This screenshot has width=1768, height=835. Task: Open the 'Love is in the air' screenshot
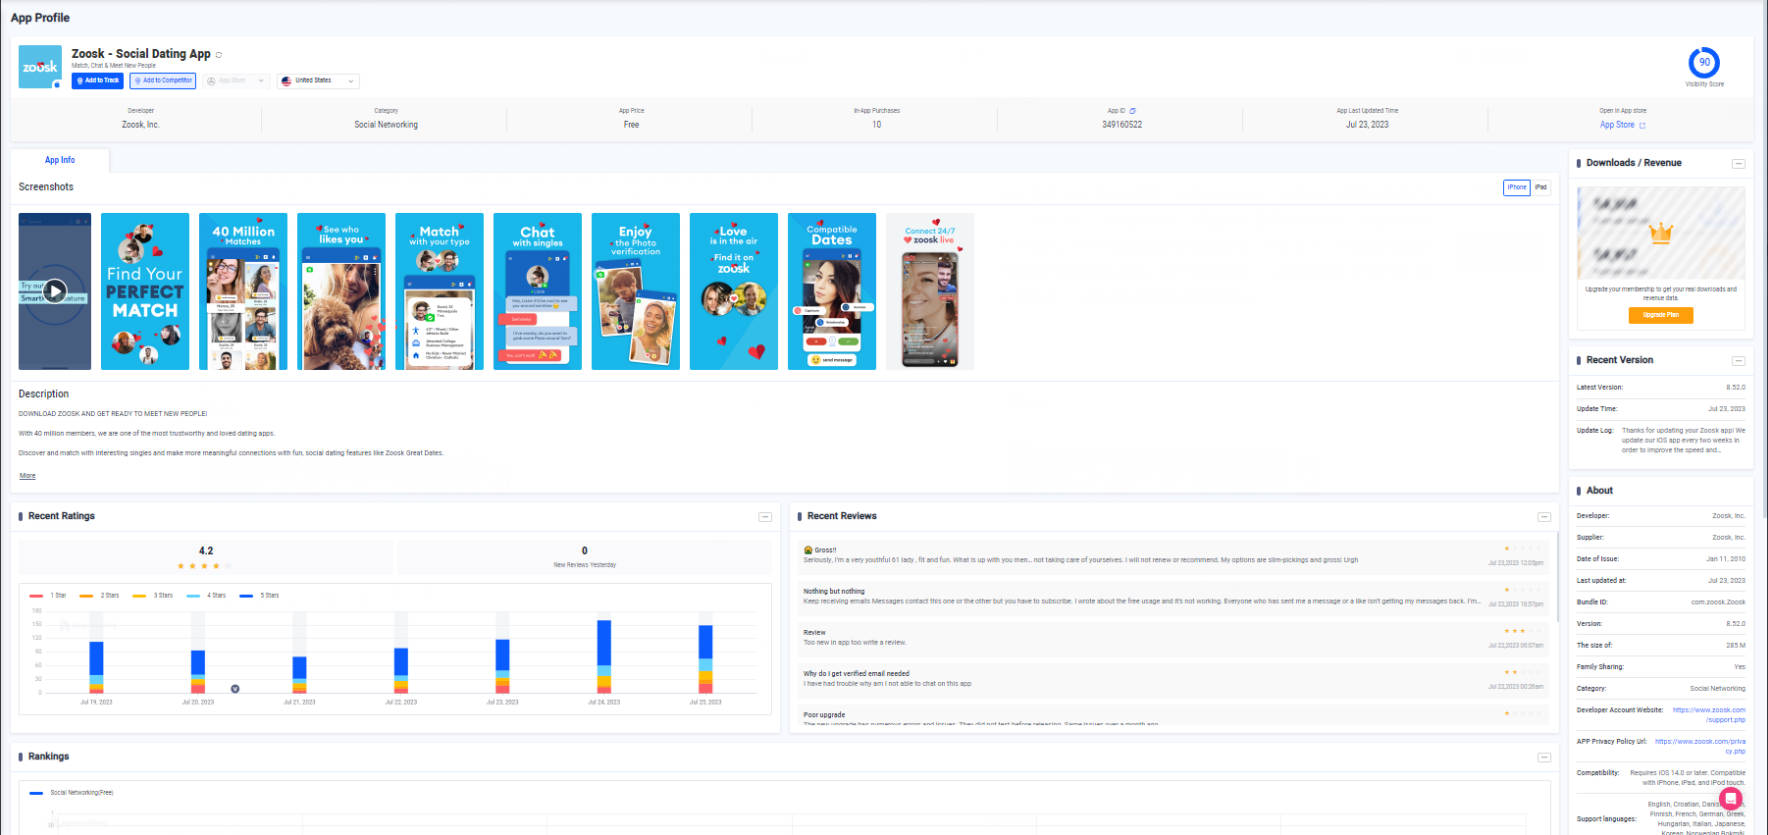733,291
